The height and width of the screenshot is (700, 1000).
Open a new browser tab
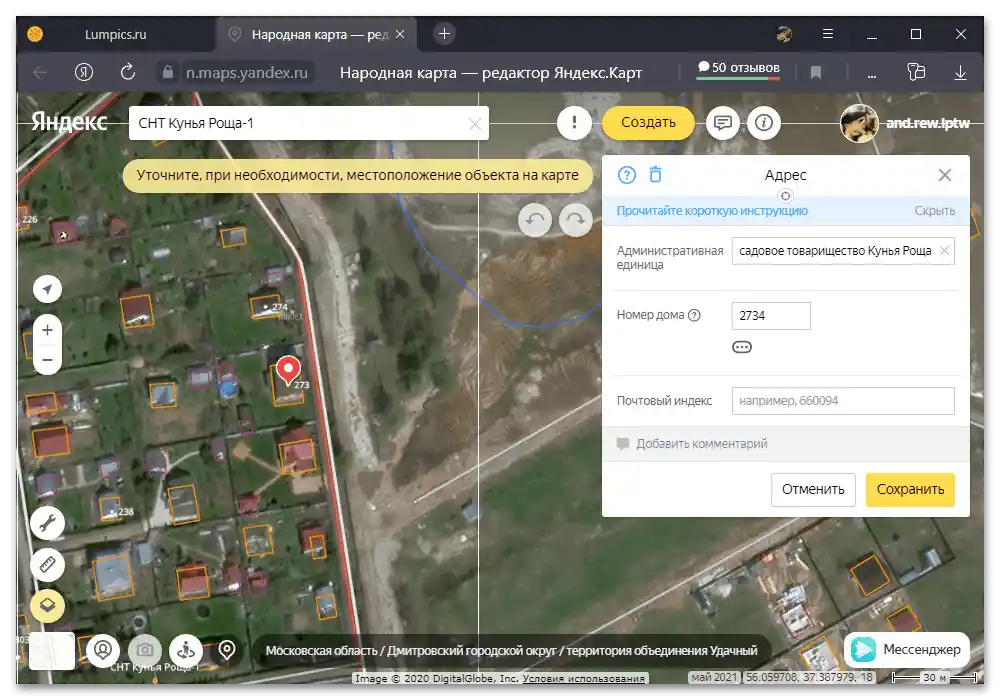[x=445, y=34]
